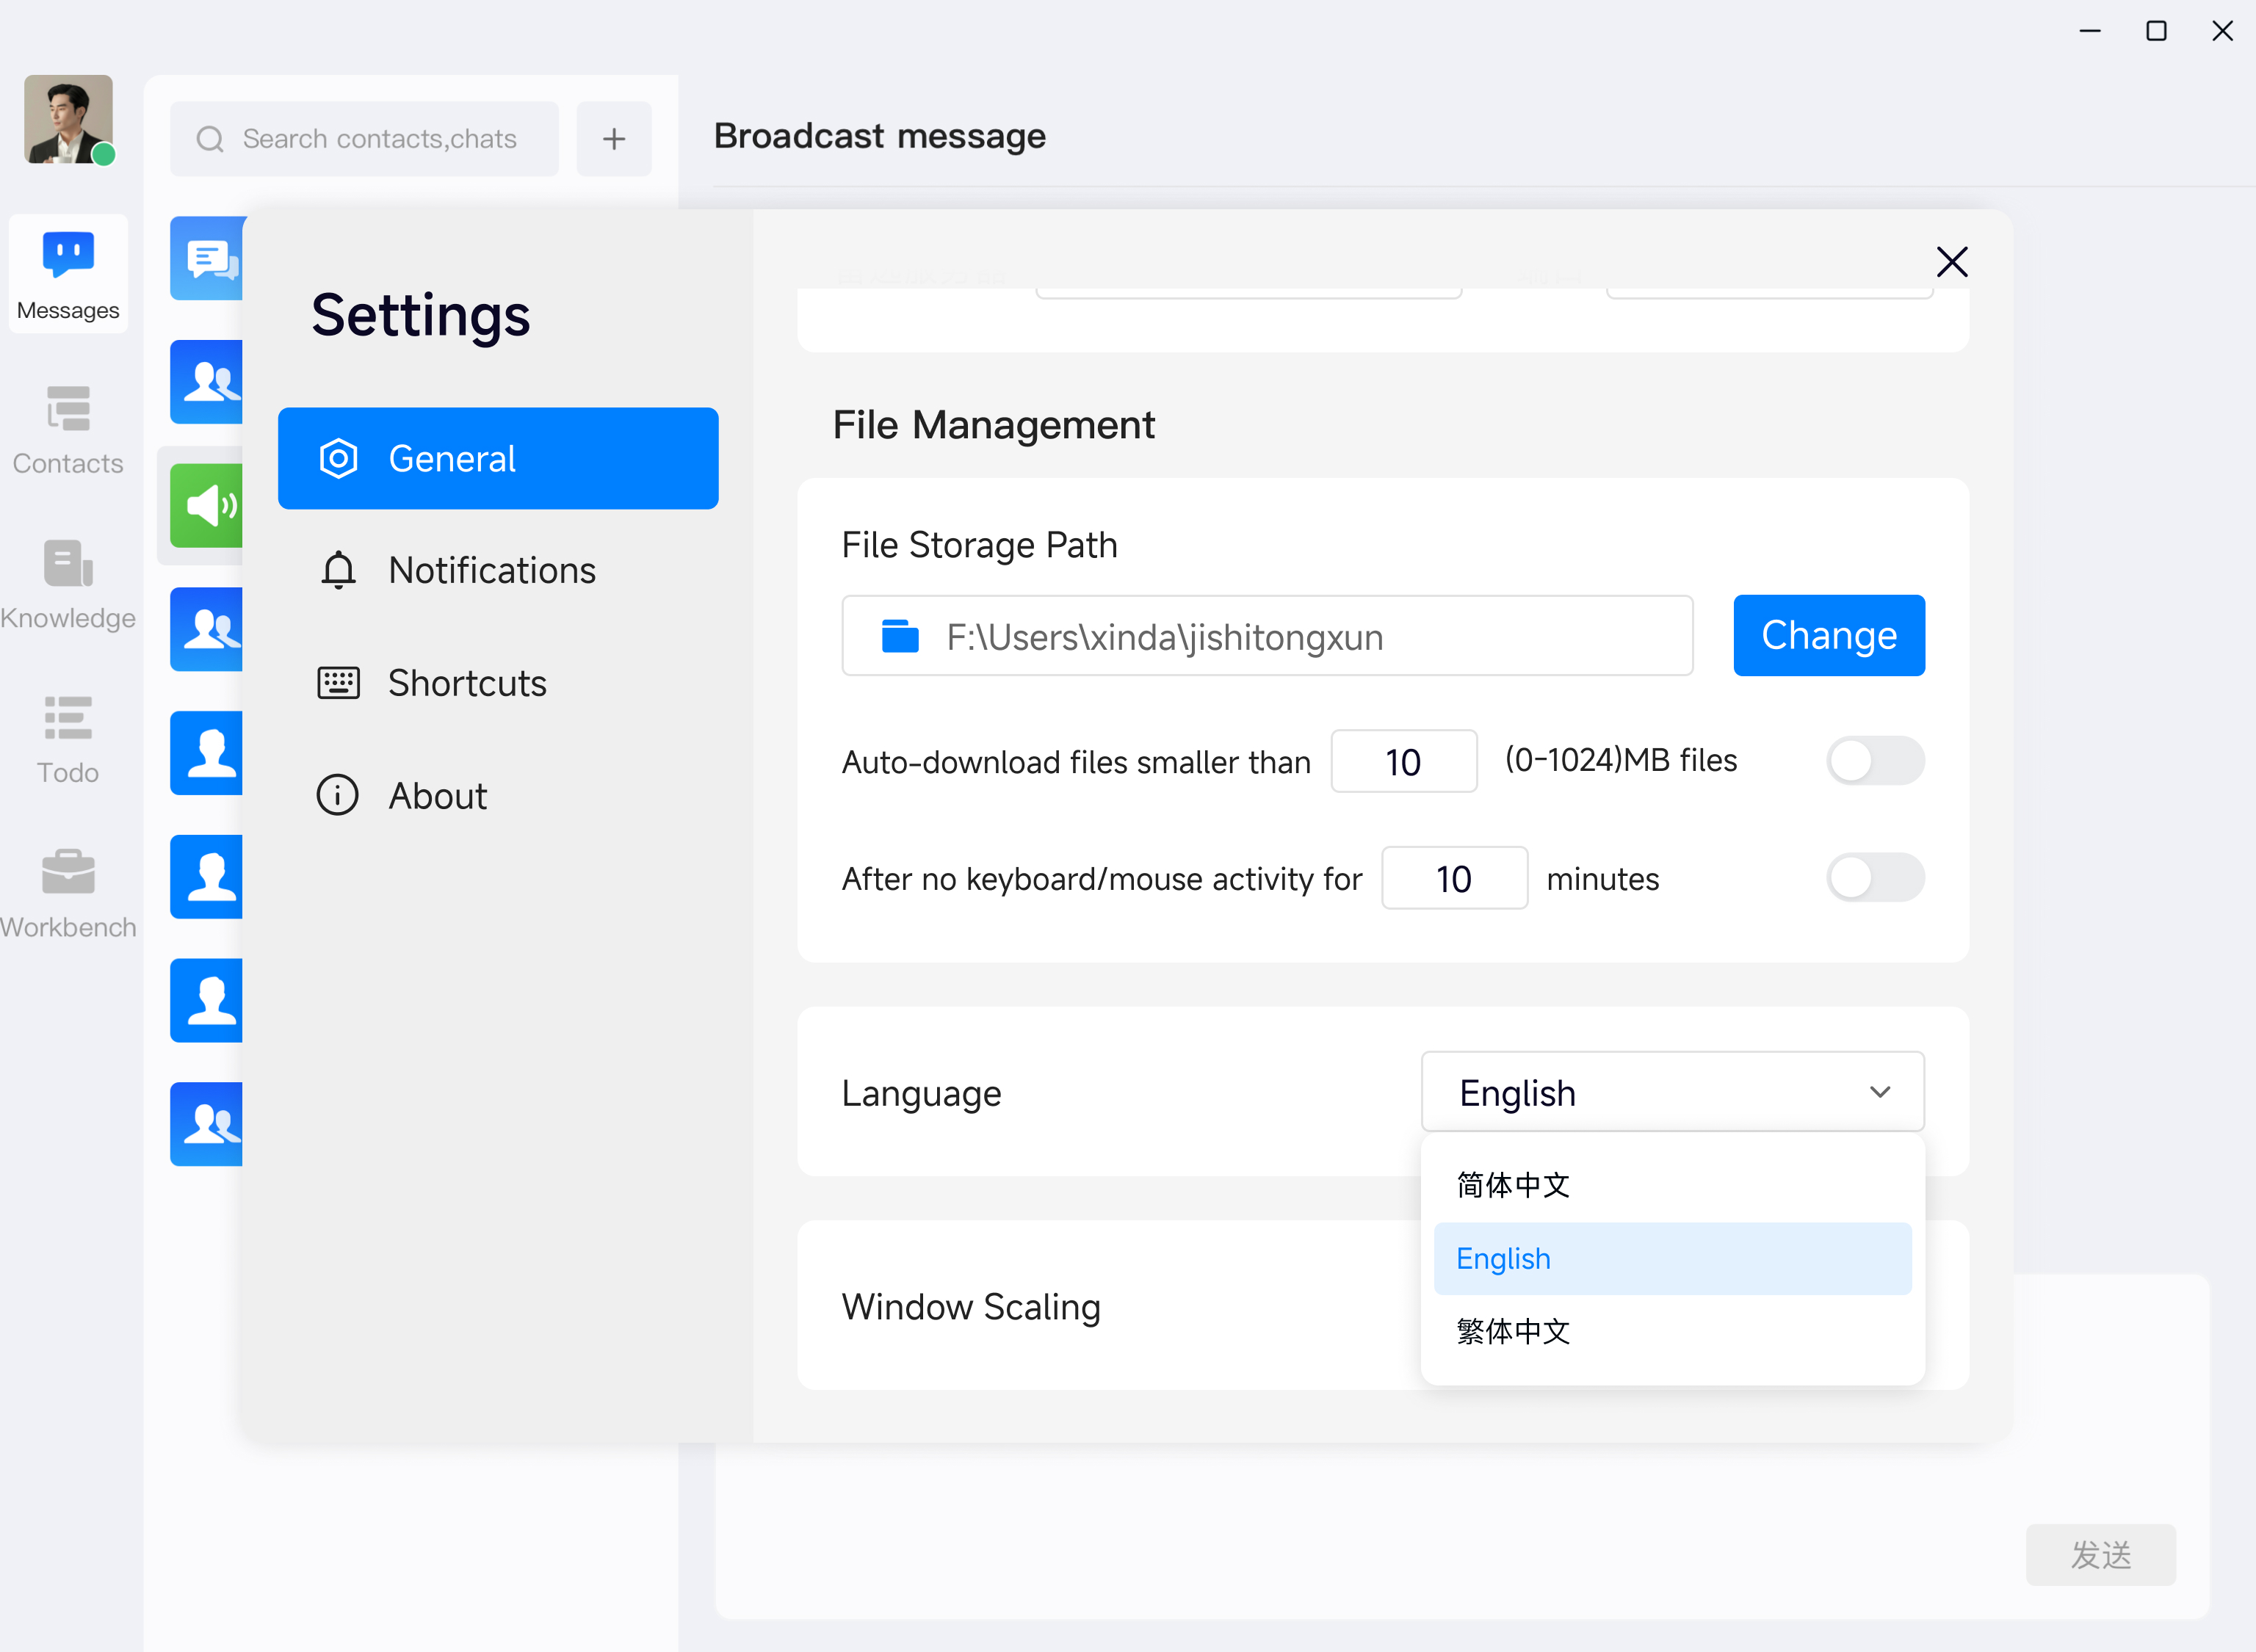Click the user profile avatar
This screenshot has width=2256, height=1652.
coord(68,120)
